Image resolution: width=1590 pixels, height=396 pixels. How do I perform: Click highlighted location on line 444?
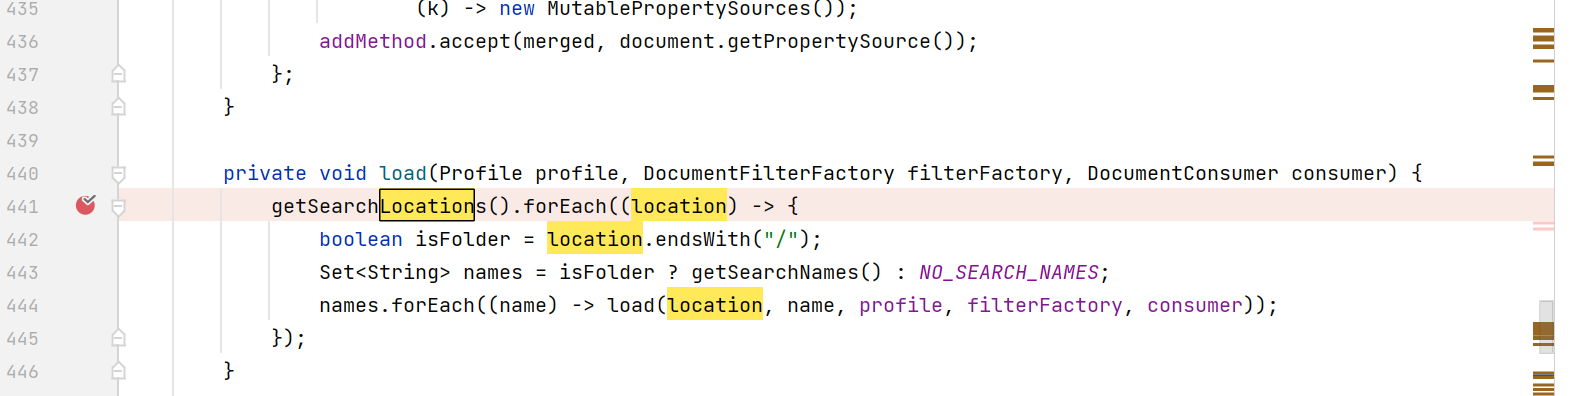[715, 305]
